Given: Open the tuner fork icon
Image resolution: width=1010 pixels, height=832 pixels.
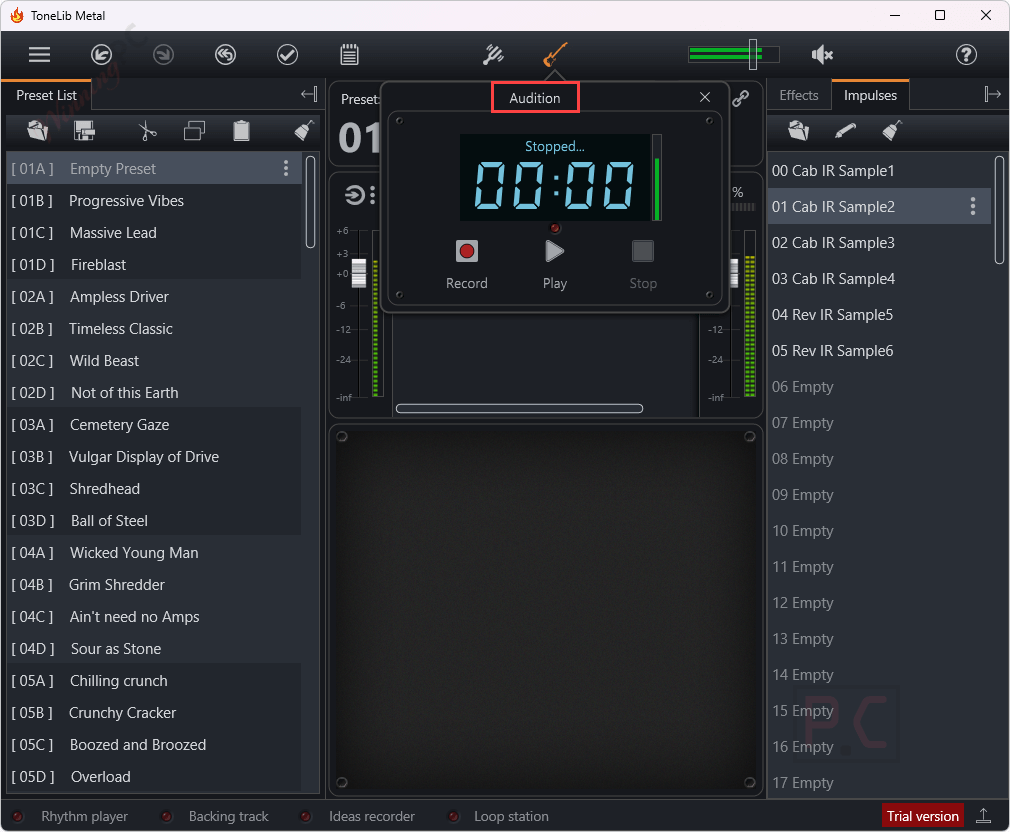Looking at the screenshot, I should (493, 55).
